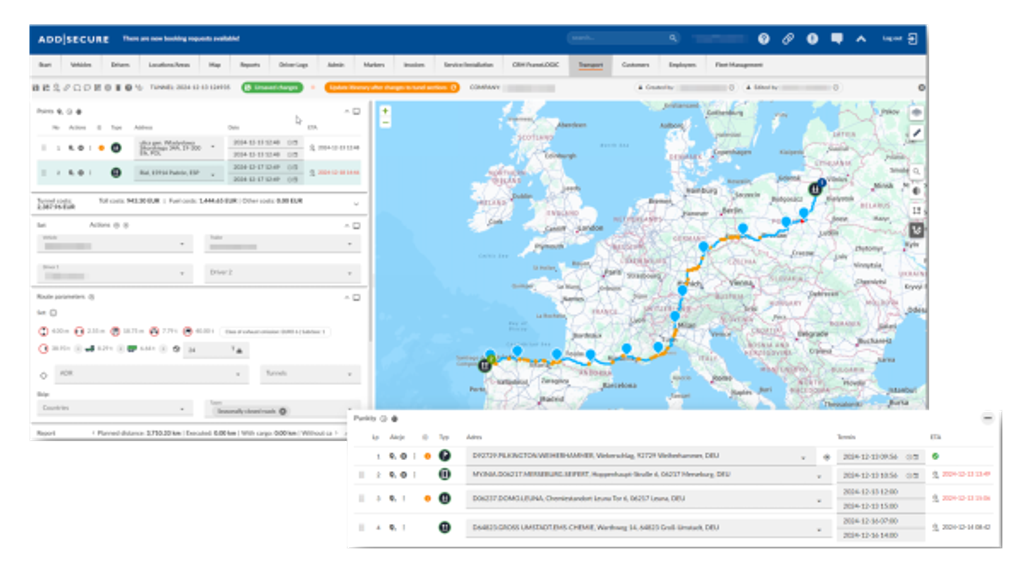The image size is (1024, 577).
Task: Toggle the eye icon in Punkty row 1
Action: [x=827, y=457]
